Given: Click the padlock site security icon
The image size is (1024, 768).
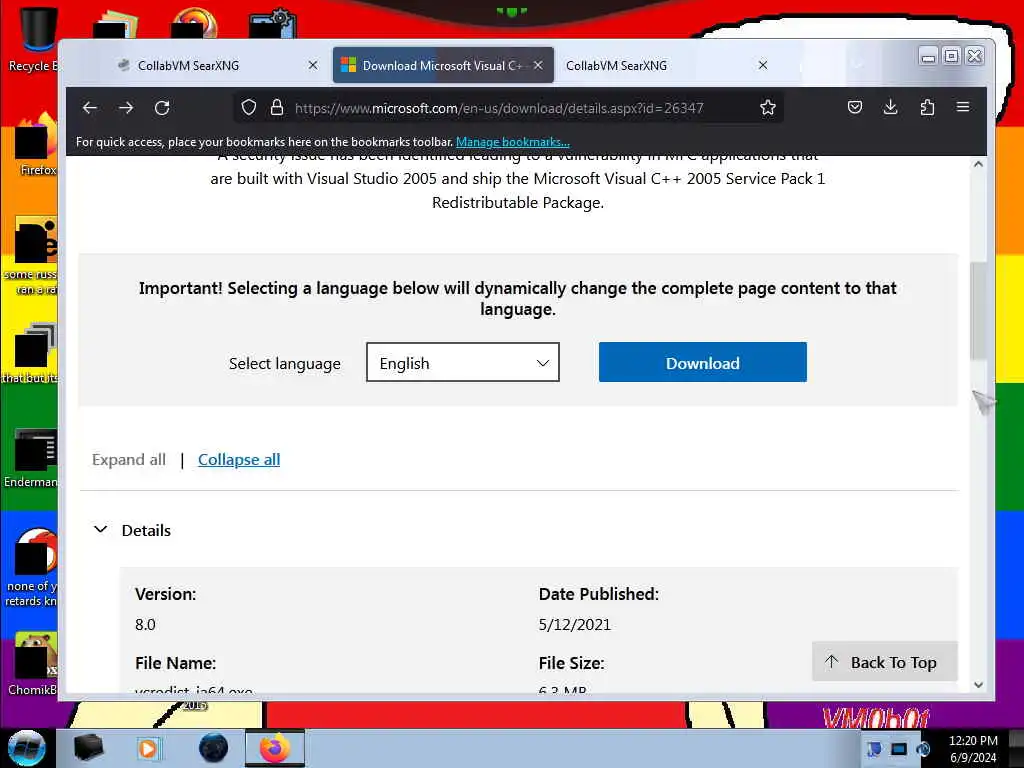Looking at the screenshot, I should click(x=277, y=107).
